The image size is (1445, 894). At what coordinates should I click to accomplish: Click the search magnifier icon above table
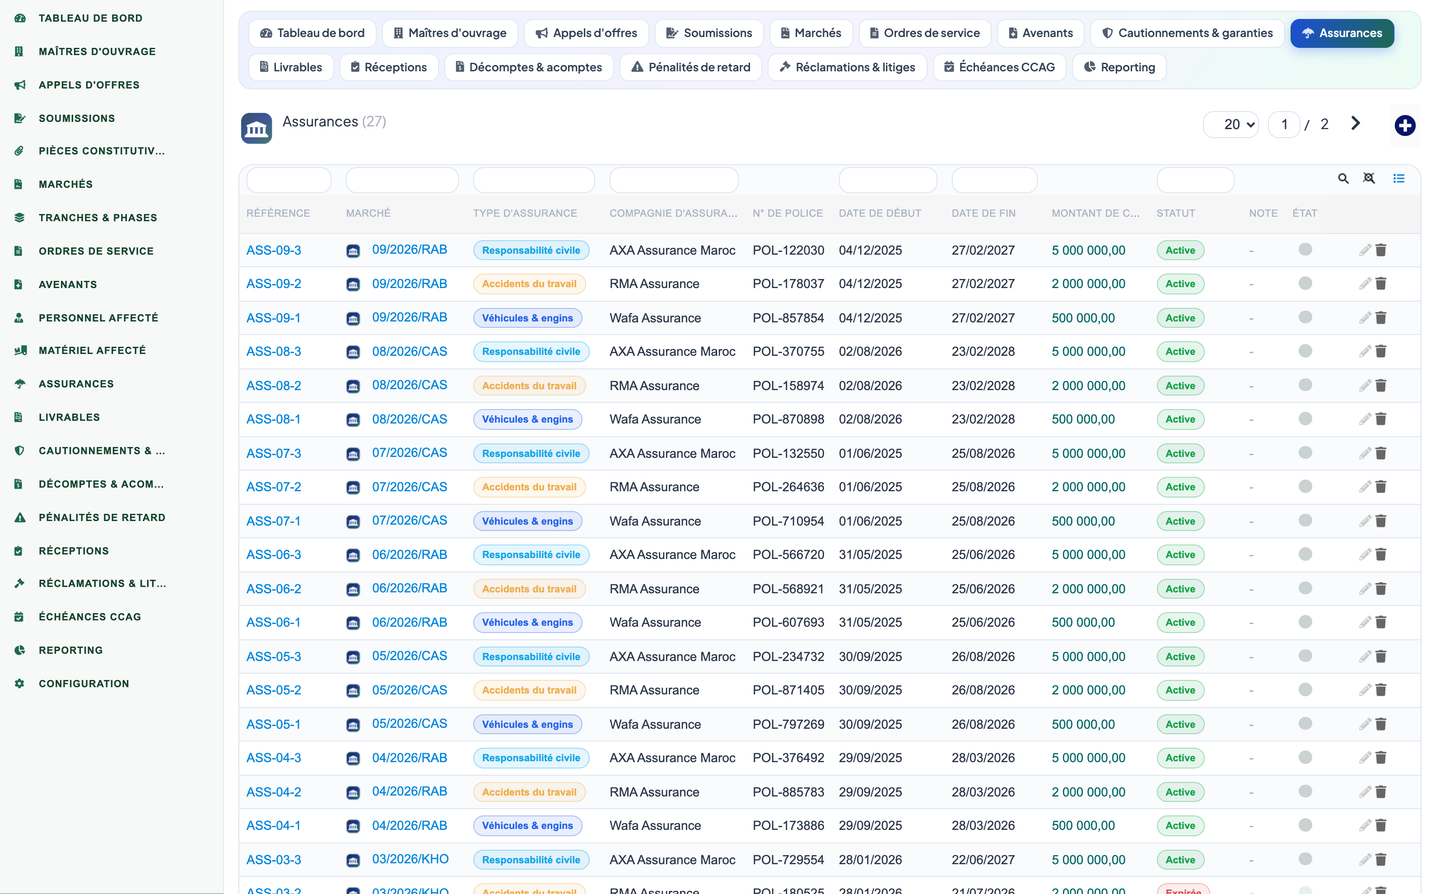1343,178
